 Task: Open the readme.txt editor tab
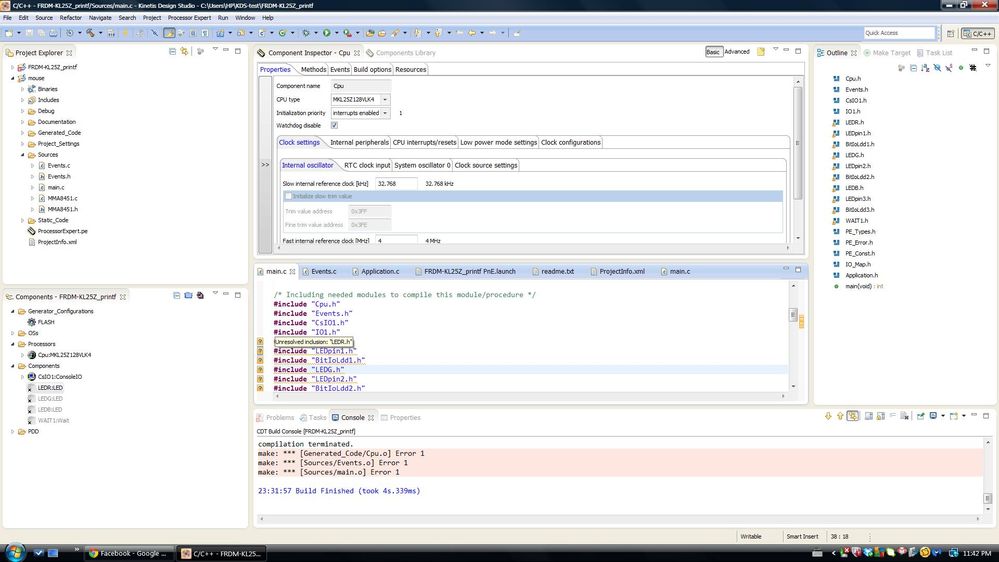pyautogui.click(x=554, y=271)
